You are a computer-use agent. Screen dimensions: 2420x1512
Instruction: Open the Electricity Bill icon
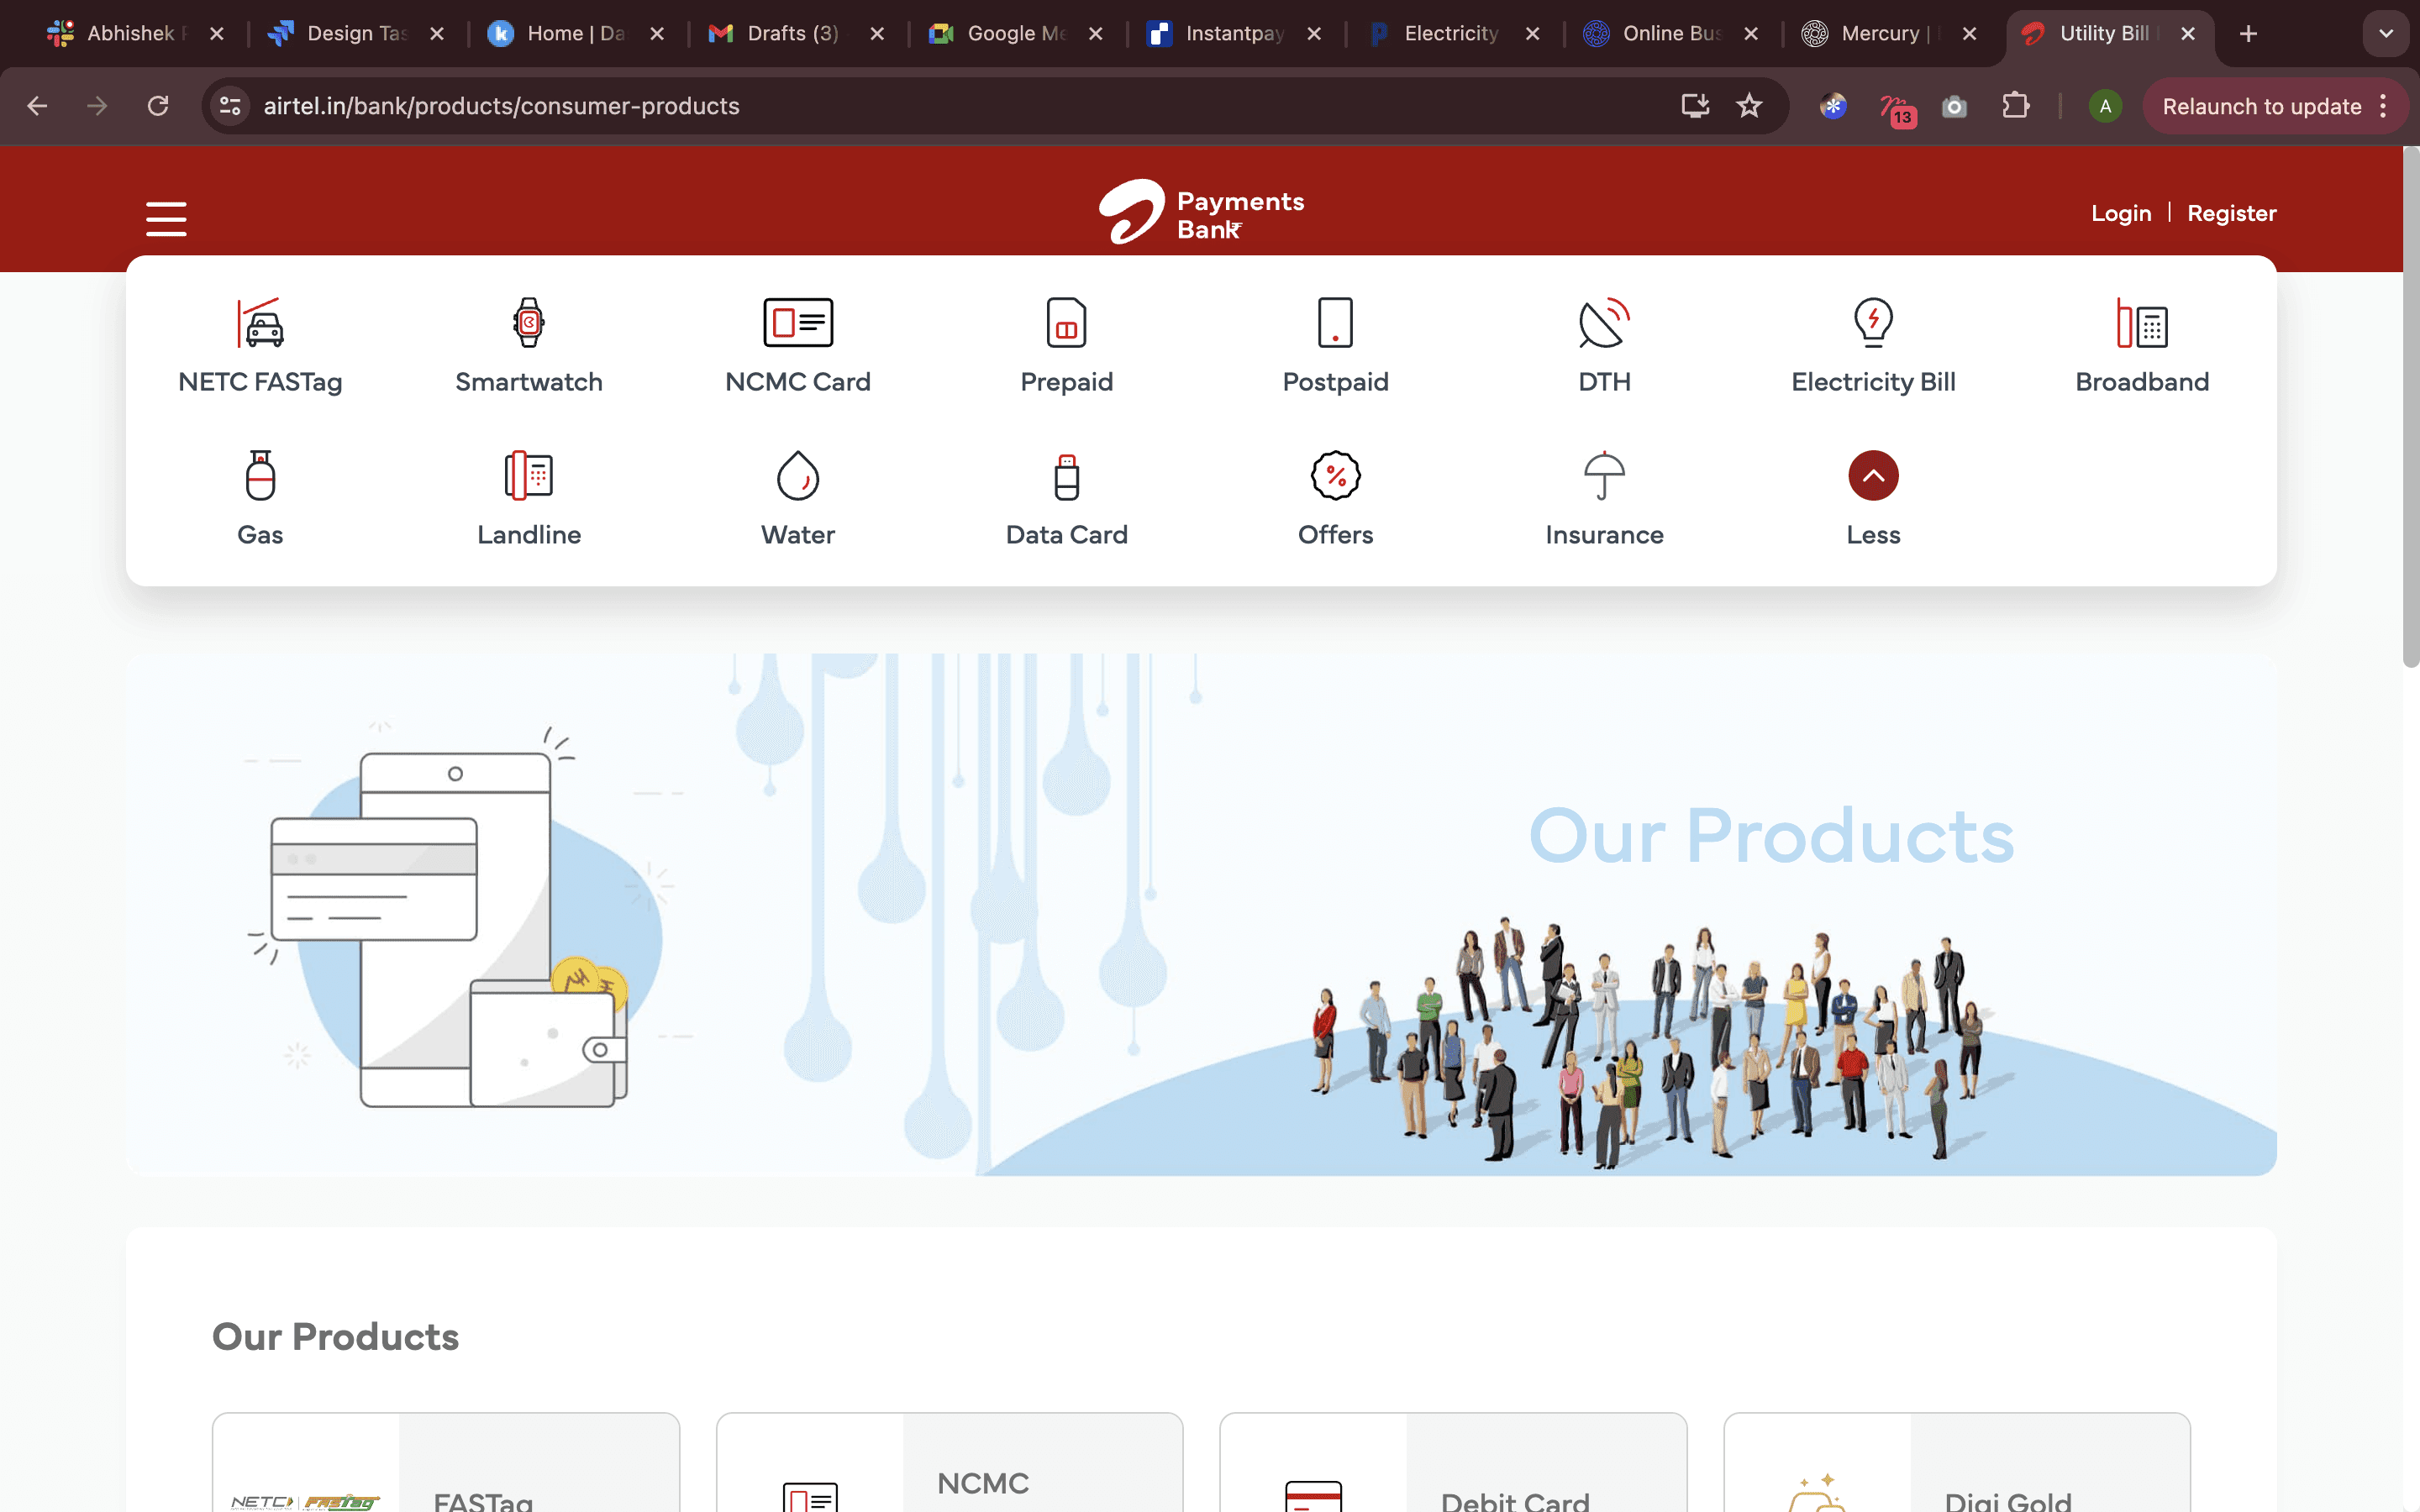point(1872,323)
